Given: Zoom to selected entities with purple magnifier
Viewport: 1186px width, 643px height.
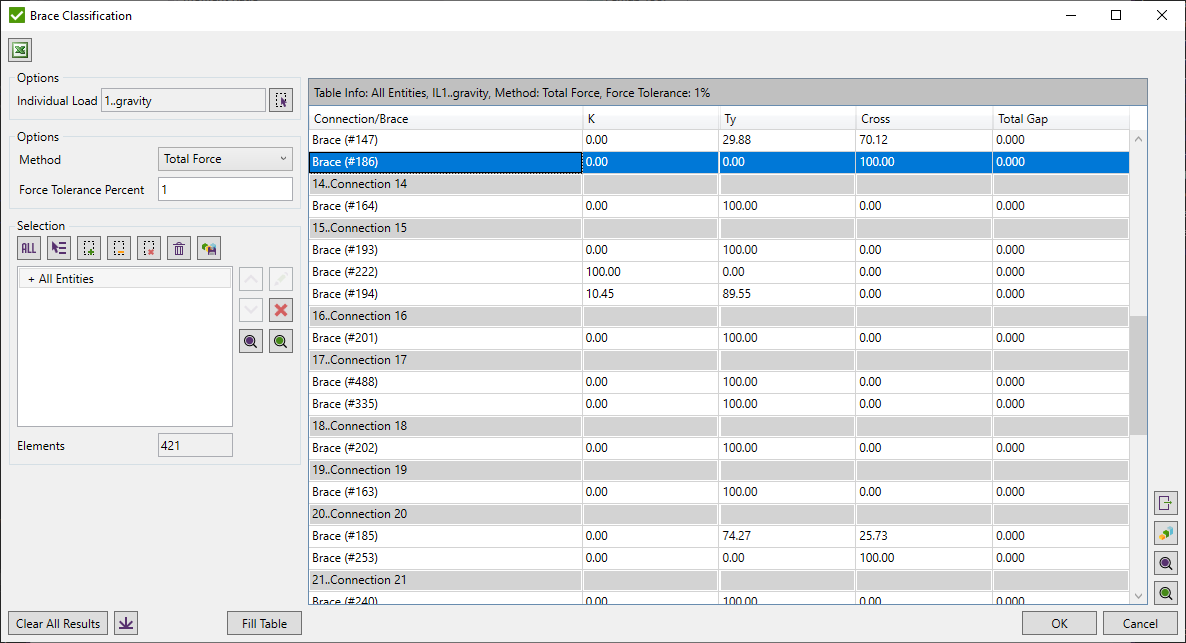Looking at the screenshot, I should (251, 340).
